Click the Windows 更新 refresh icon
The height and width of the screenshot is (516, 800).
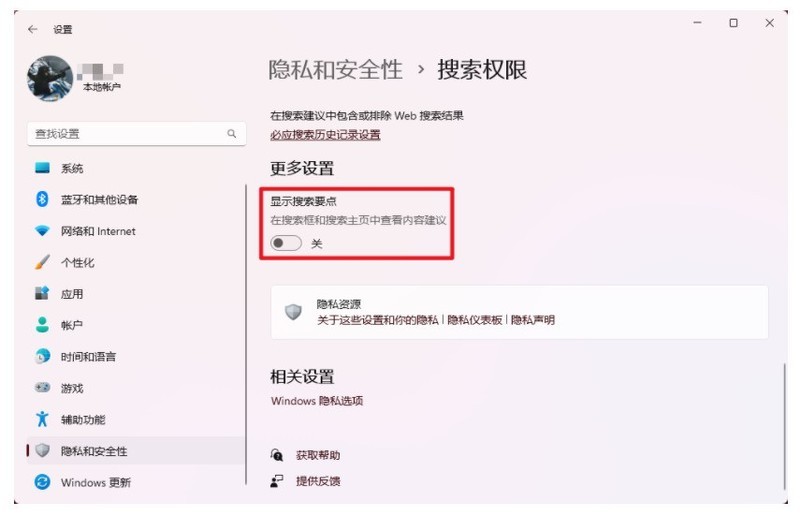[x=42, y=482]
